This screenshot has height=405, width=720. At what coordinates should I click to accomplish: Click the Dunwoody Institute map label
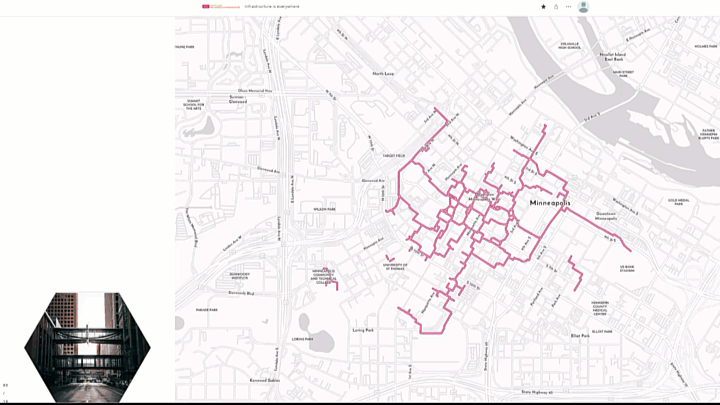[x=240, y=276]
